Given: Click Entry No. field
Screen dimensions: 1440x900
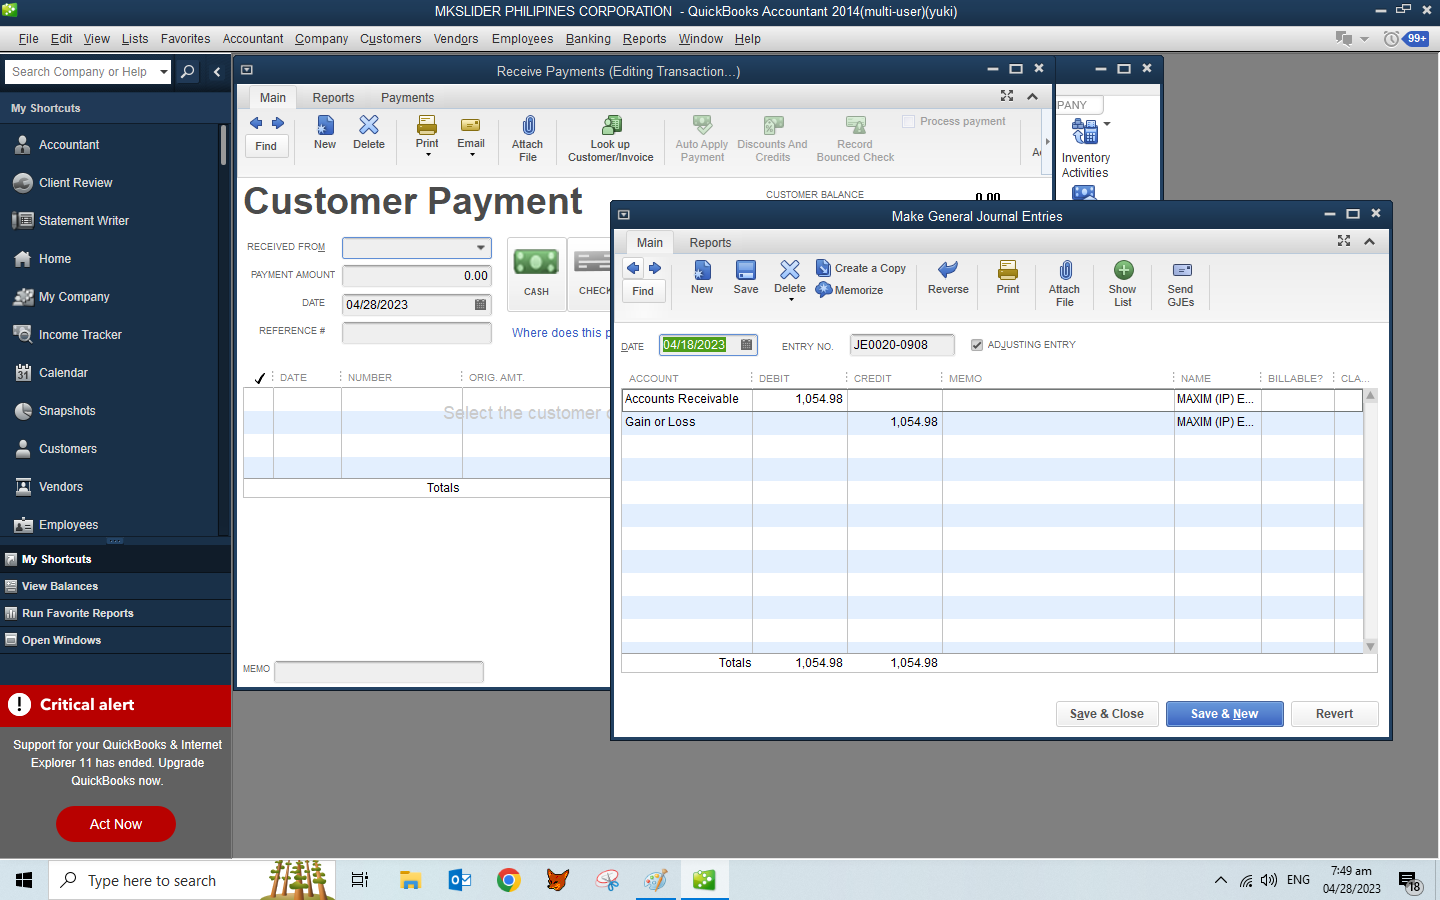Looking at the screenshot, I should point(902,345).
